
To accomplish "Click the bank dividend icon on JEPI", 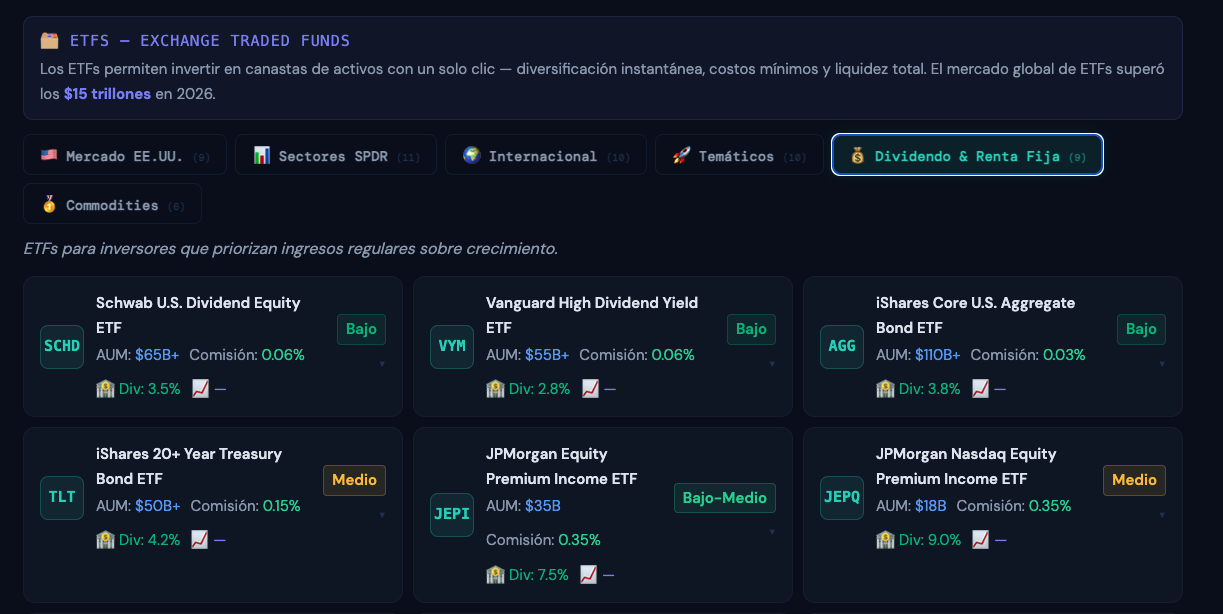I will [x=495, y=575].
